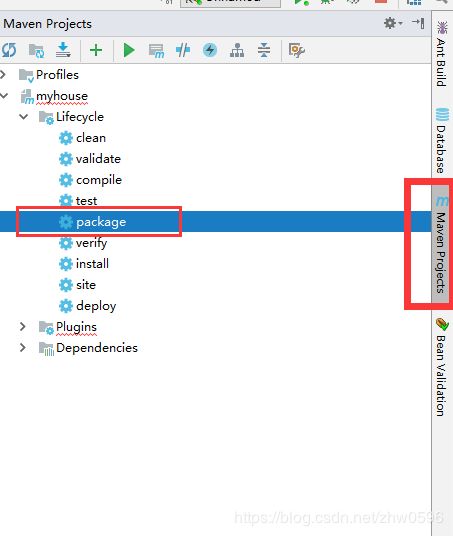Toggle offline mode icon
453x536 pixels.
click(183, 50)
